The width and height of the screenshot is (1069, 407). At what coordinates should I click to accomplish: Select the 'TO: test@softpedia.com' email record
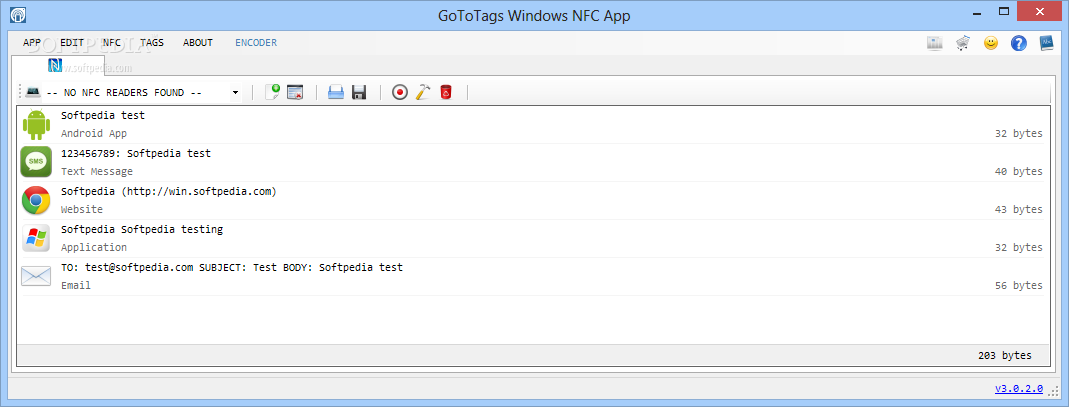point(532,276)
